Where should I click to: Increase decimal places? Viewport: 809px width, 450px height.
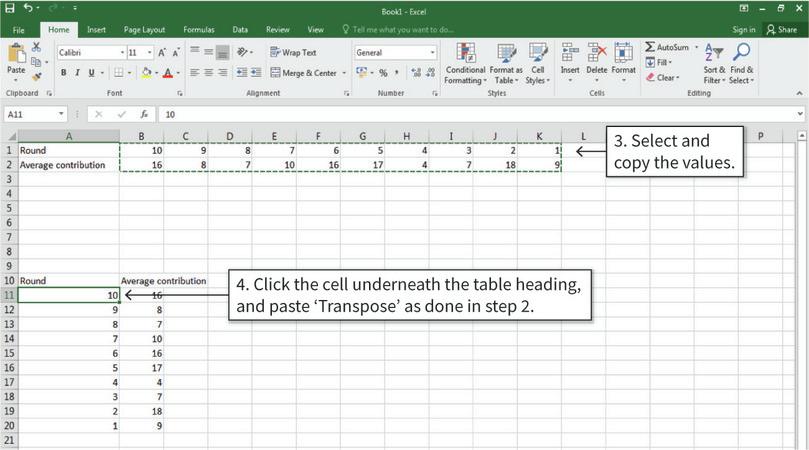click(x=416, y=73)
